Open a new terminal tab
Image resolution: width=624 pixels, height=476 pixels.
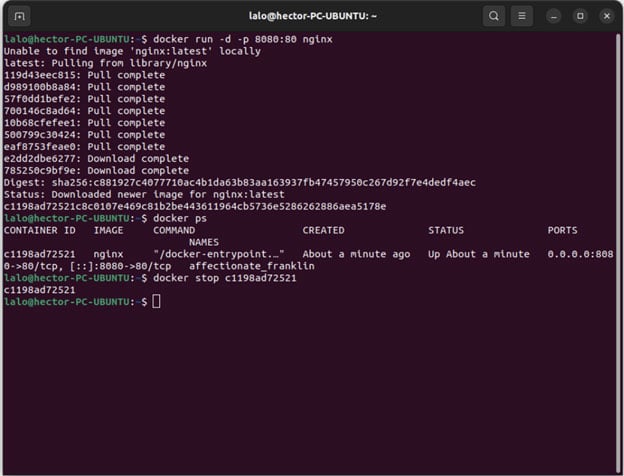coord(19,16)
